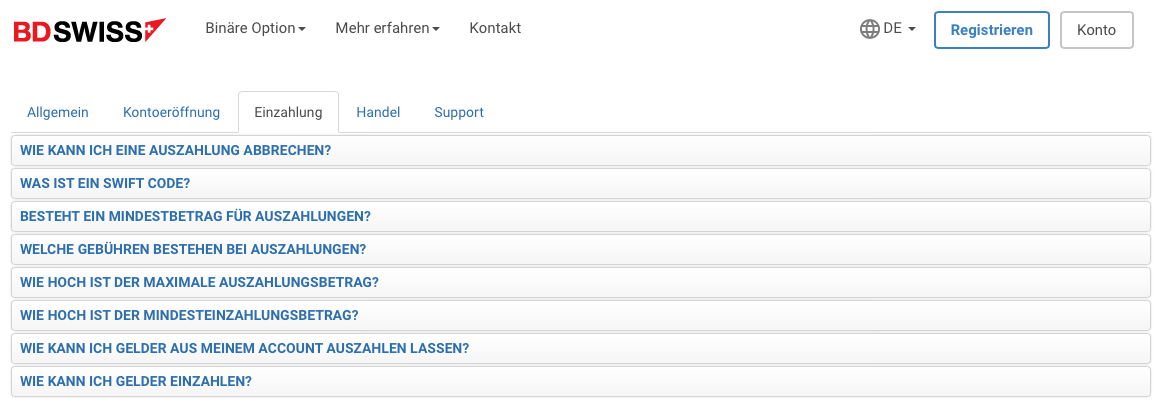
Task: Switch to the Allgemein tab
Action: [x=58, y=112]
